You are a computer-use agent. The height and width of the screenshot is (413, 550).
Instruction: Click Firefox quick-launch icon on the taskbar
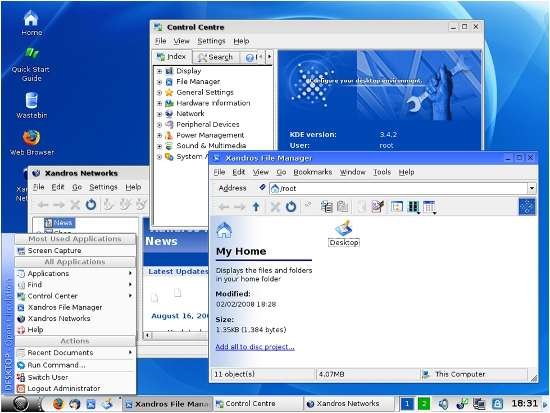pyautogui.click(x=58, y=404)
